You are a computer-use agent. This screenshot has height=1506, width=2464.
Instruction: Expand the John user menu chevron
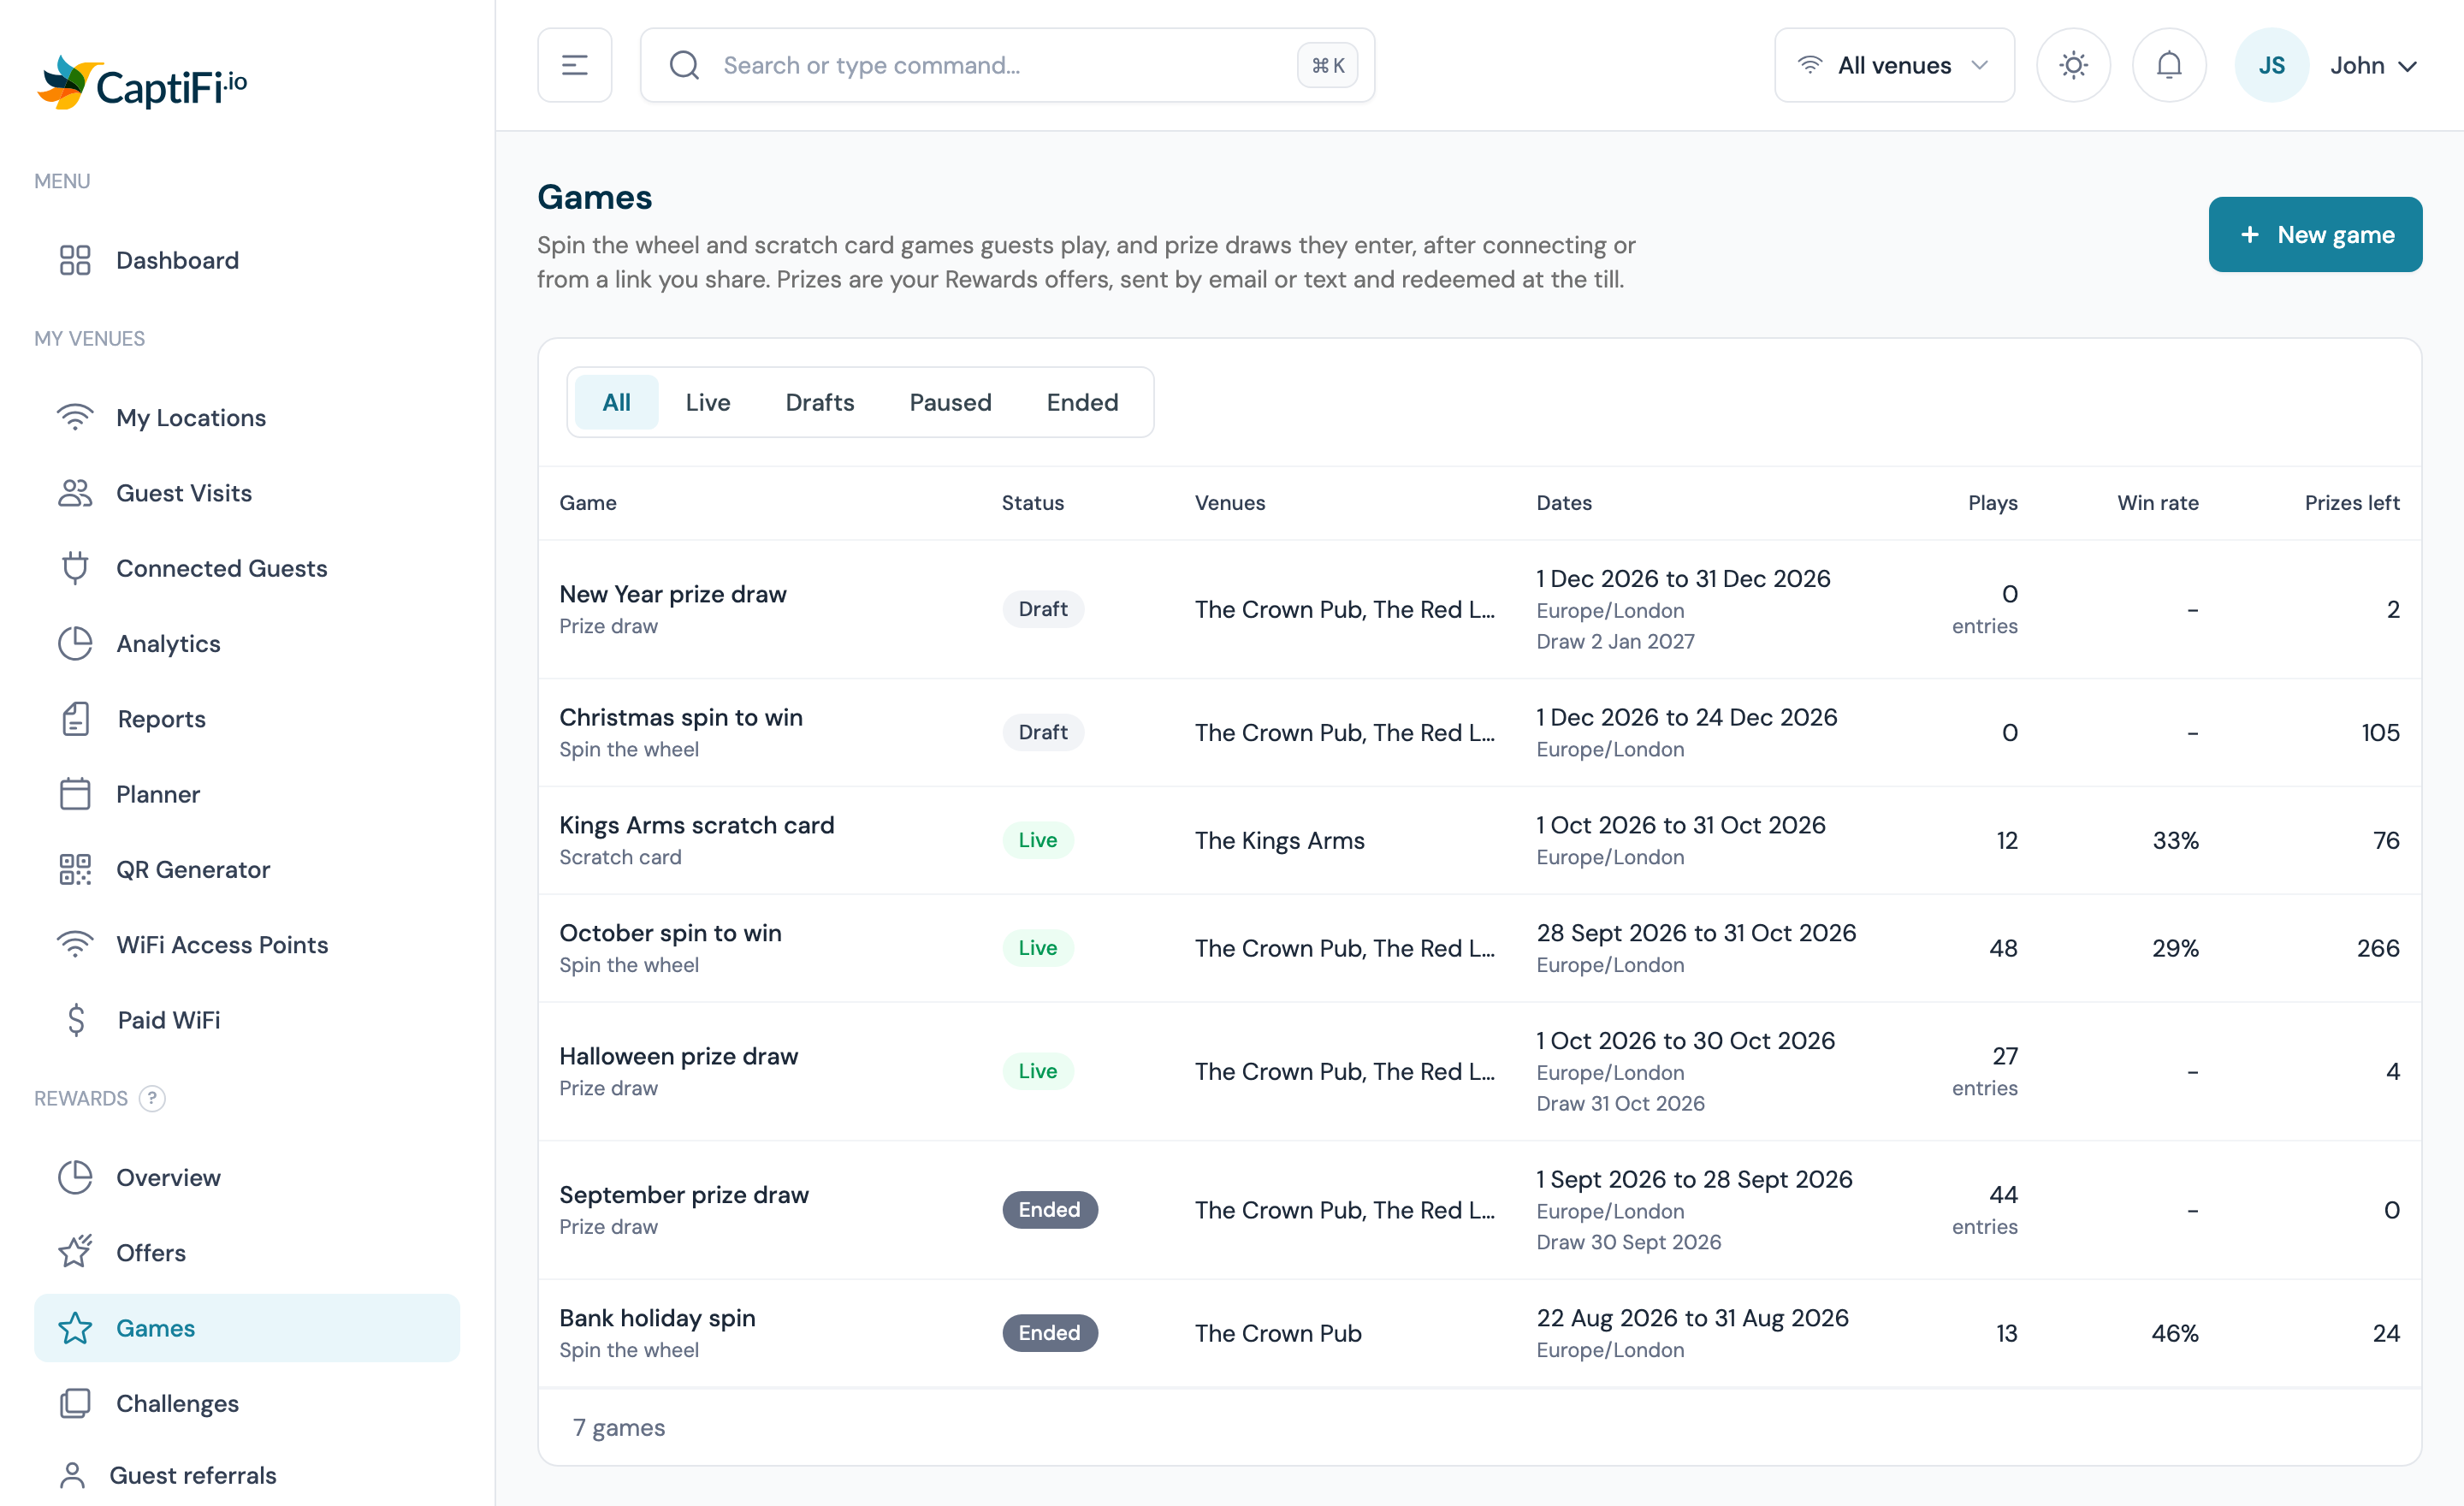[2408, 66]
